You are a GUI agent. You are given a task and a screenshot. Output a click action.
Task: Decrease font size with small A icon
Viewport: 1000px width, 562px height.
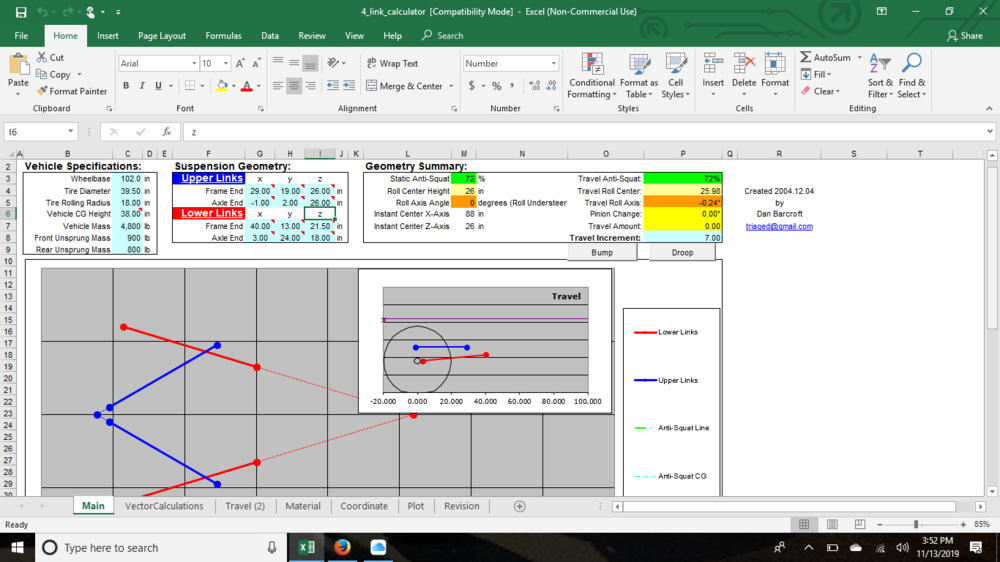(256, 63)
